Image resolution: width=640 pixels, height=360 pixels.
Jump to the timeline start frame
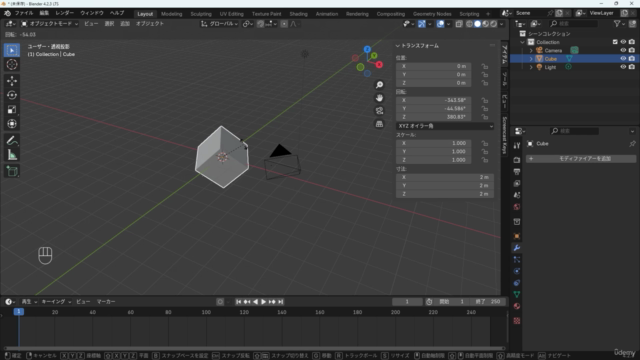[238, 302]
